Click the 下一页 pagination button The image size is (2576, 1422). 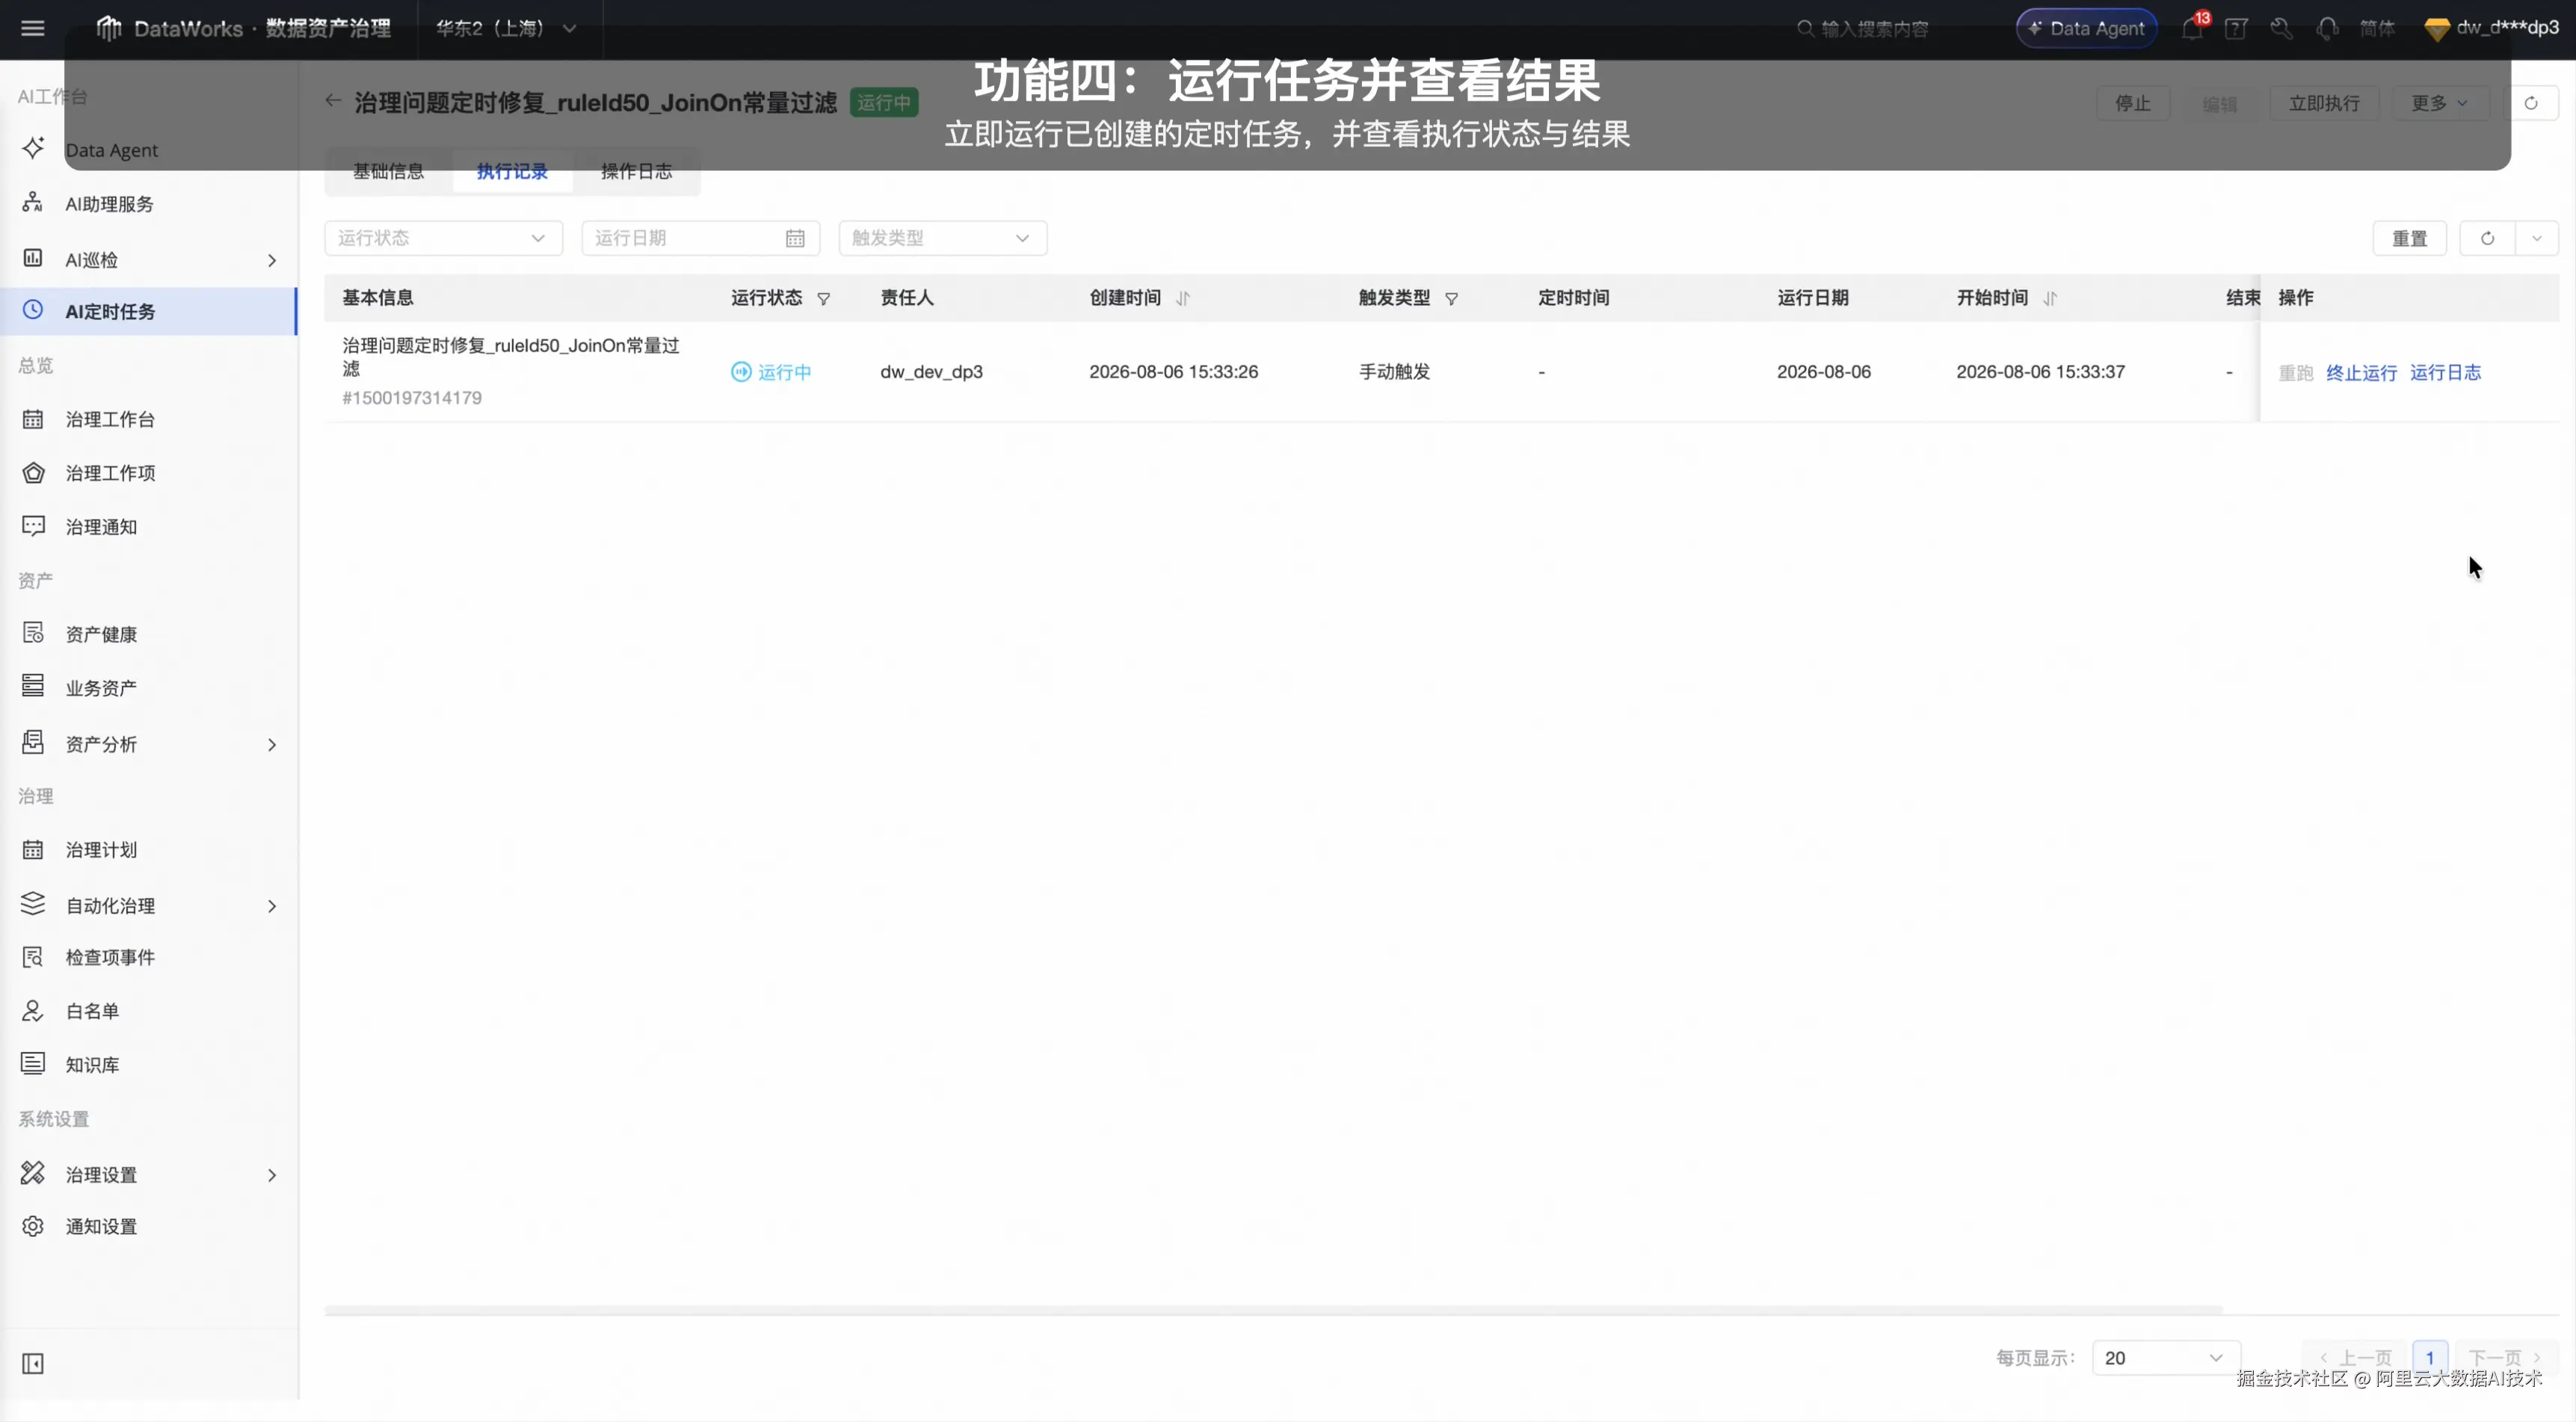tap(2505, 1357)
